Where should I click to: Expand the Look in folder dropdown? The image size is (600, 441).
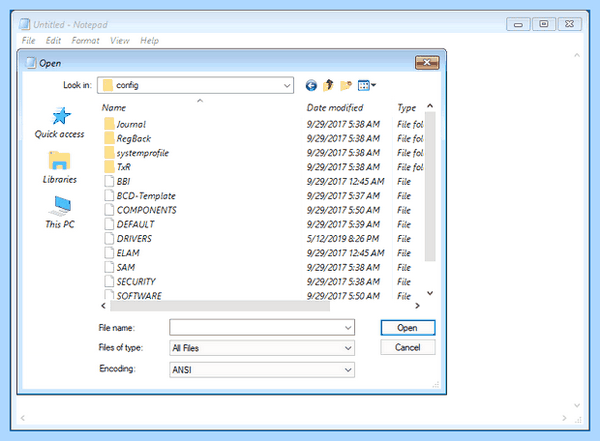point(287,85)
